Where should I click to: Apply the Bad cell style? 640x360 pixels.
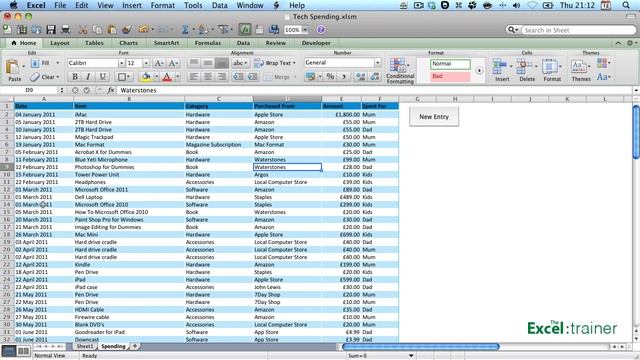(450, 76)
